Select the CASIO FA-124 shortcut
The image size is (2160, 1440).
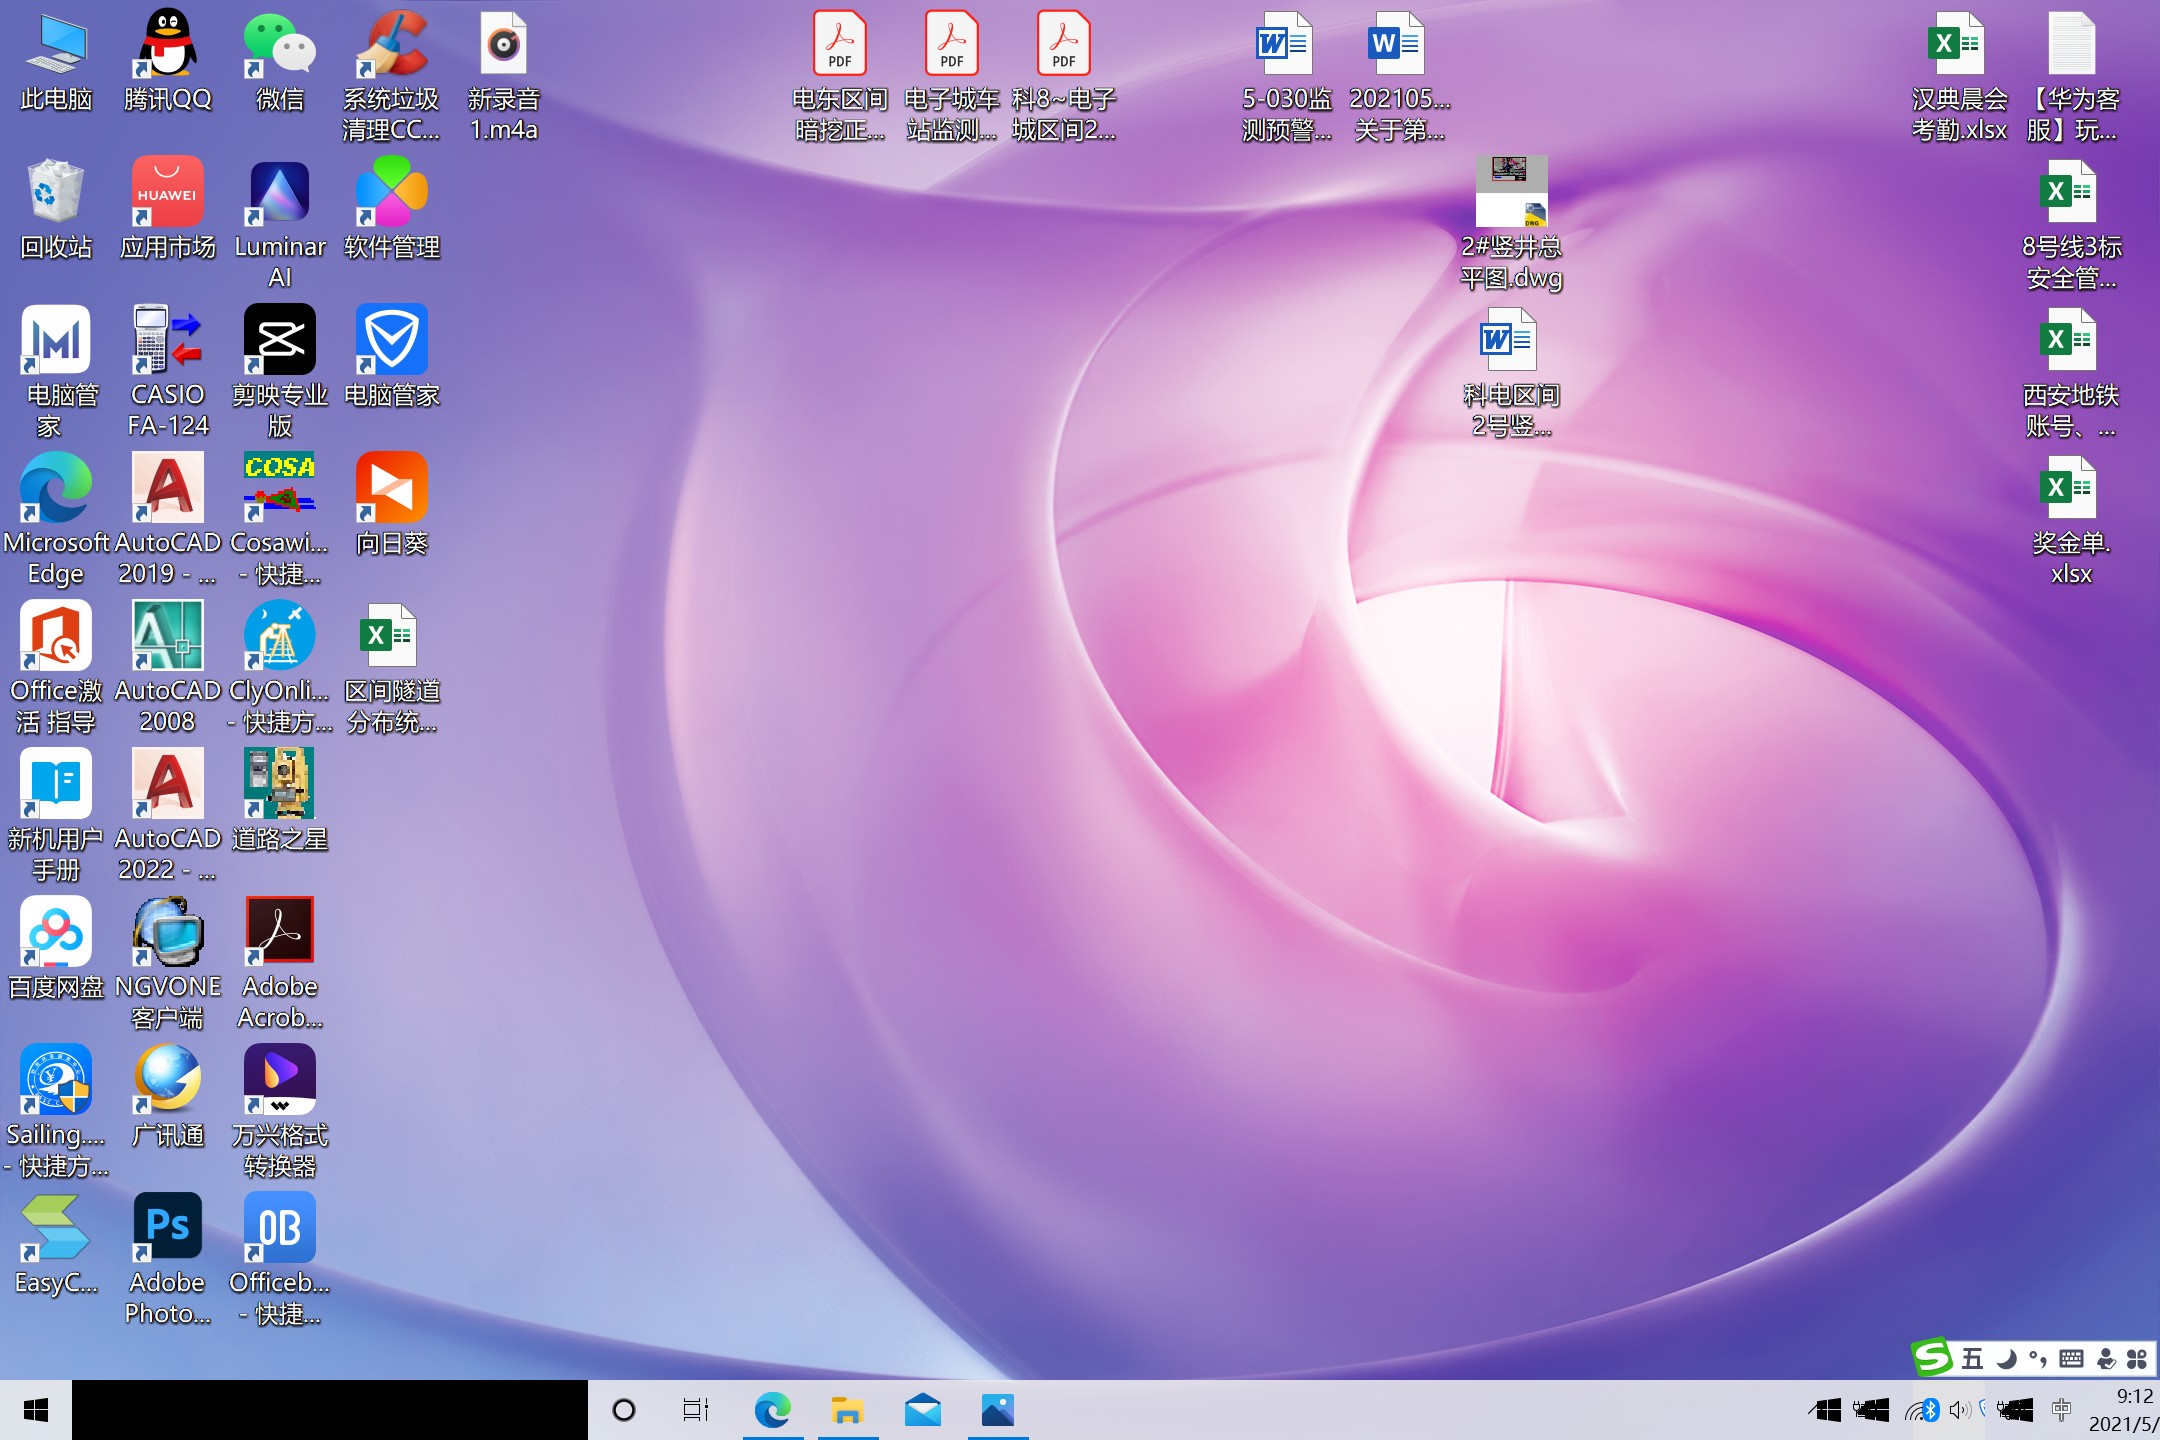click(167, 372)
